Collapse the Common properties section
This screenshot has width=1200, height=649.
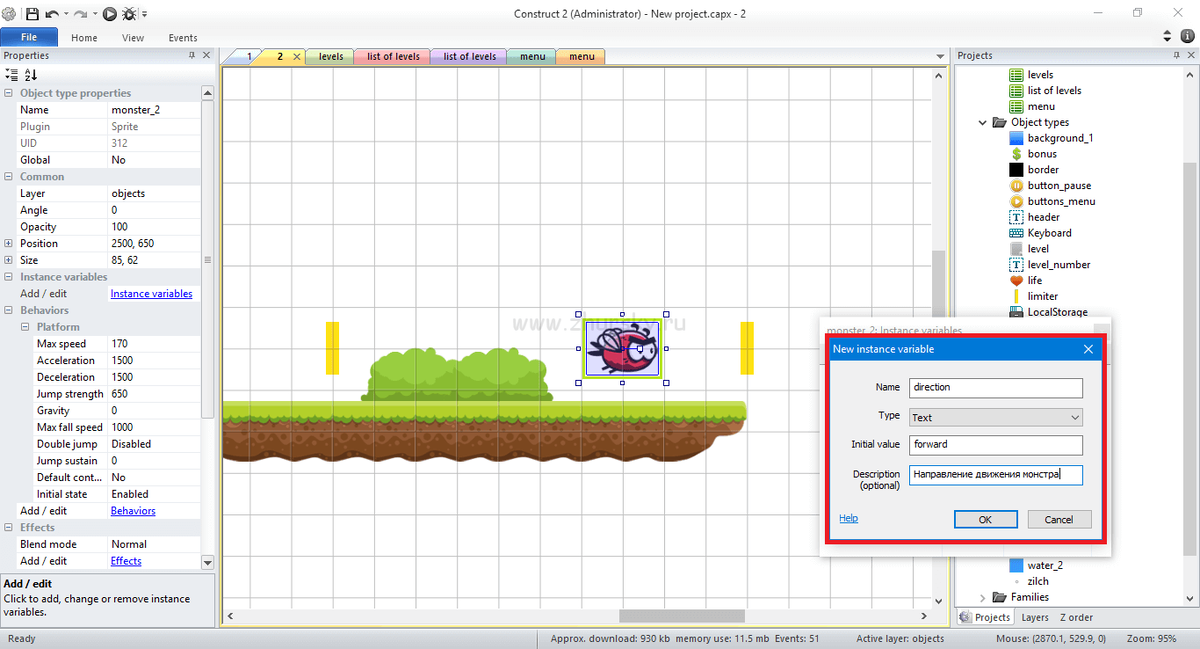[x=9, y=177]
